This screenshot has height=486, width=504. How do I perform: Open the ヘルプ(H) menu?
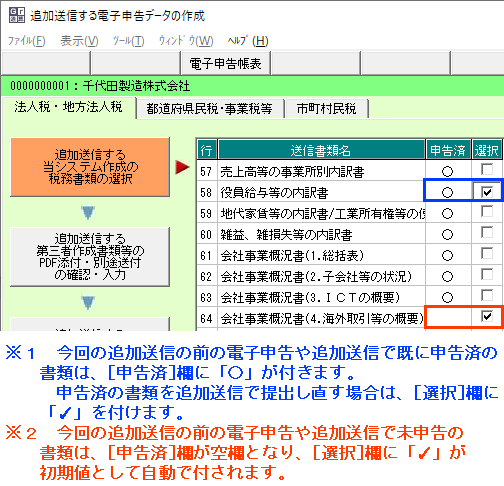click(x=248, y=41)
